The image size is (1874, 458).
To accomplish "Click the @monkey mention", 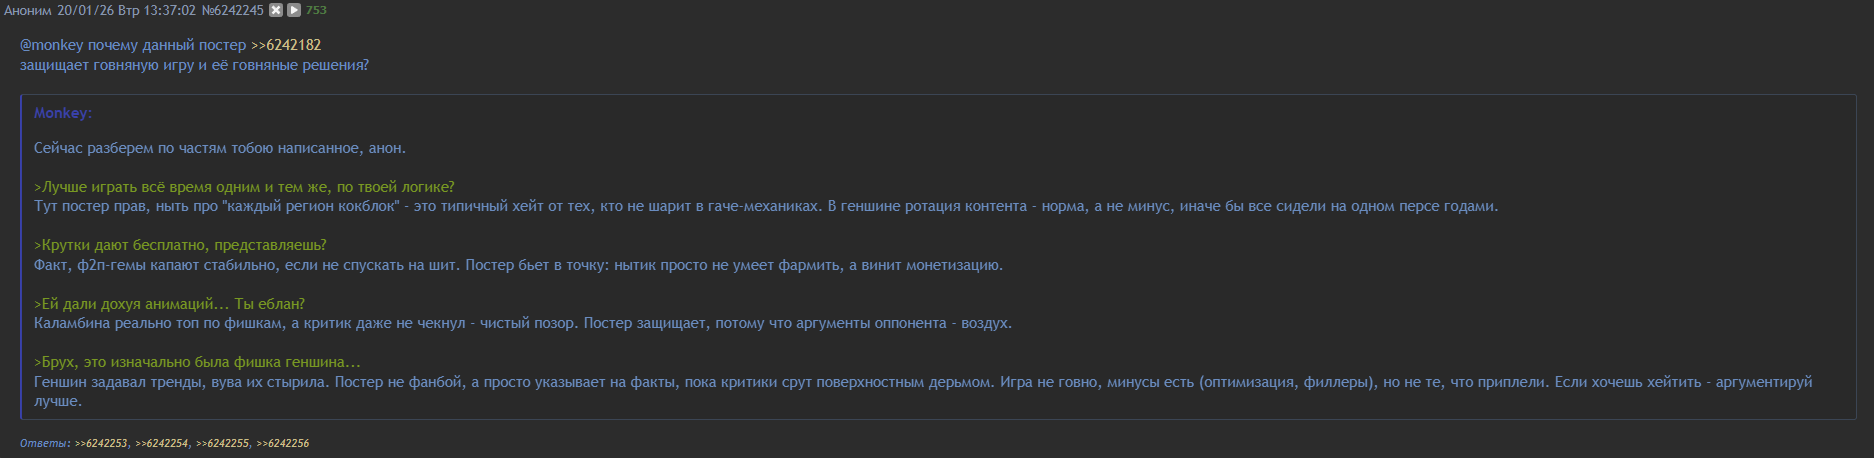I will [51, 45].
